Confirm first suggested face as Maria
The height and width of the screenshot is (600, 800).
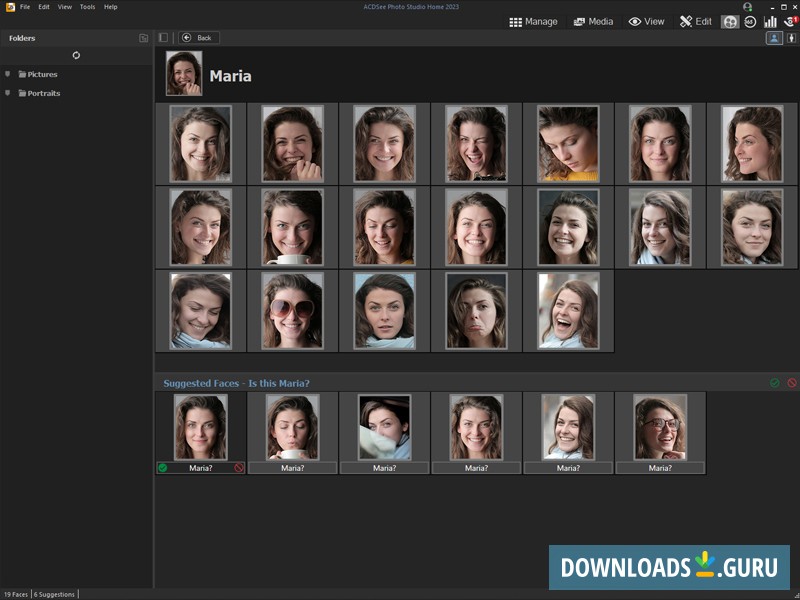[162, 467]
